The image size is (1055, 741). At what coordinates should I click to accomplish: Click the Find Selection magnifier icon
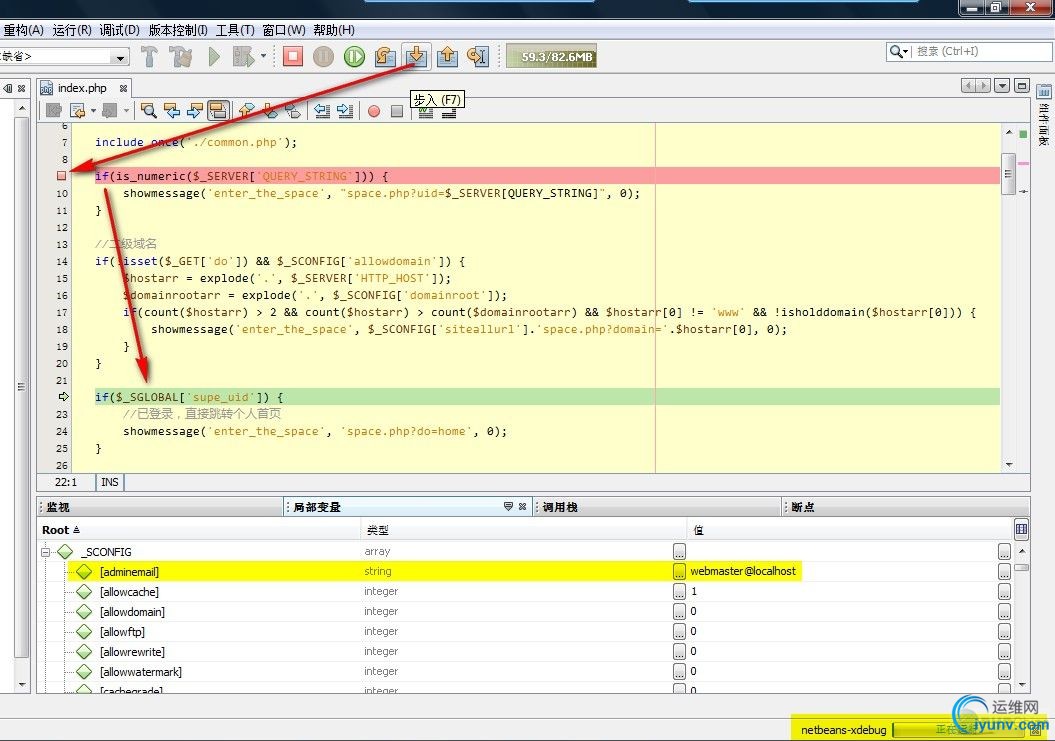click(149, 111)
